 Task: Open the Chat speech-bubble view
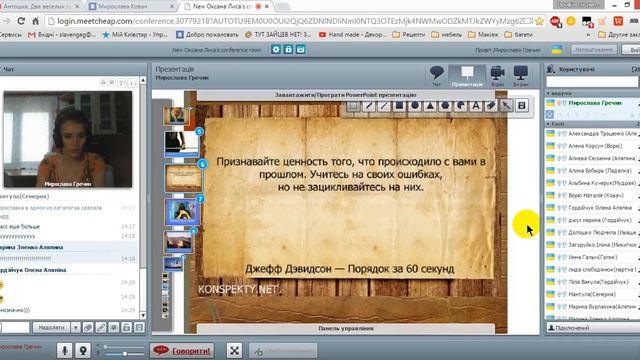click(x=436, y=76)
